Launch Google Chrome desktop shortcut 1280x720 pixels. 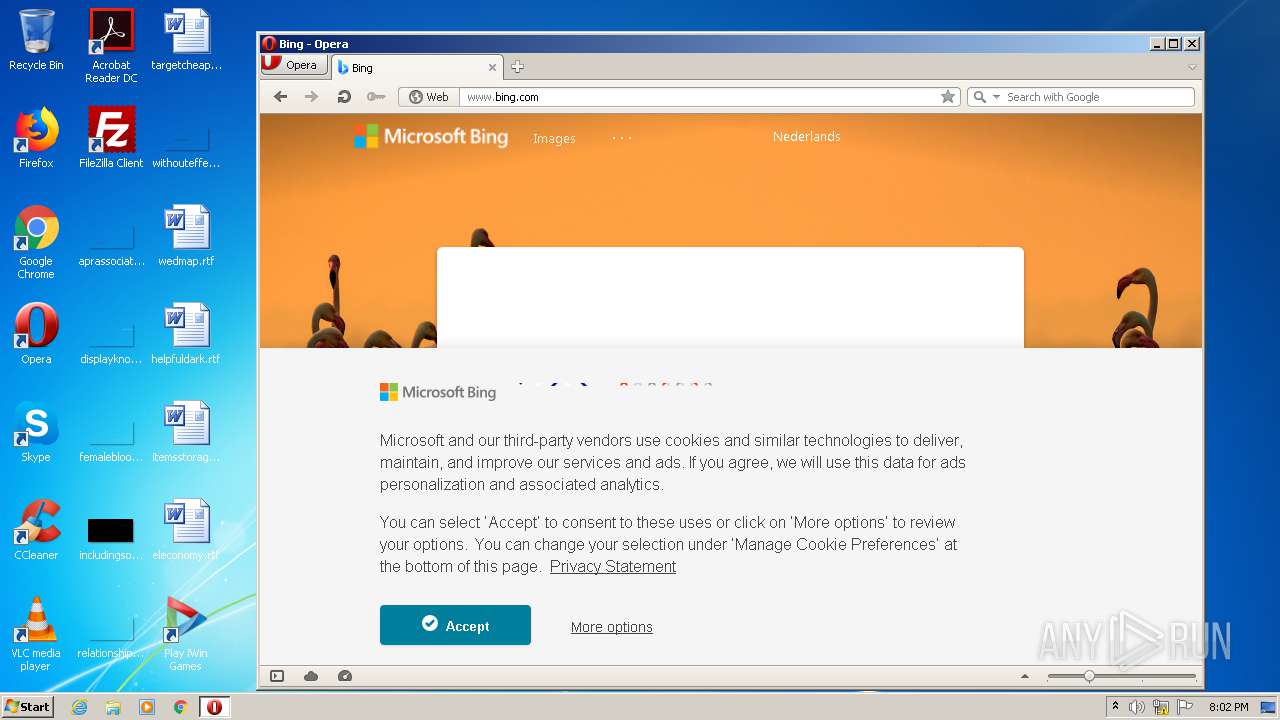(36, 242)
